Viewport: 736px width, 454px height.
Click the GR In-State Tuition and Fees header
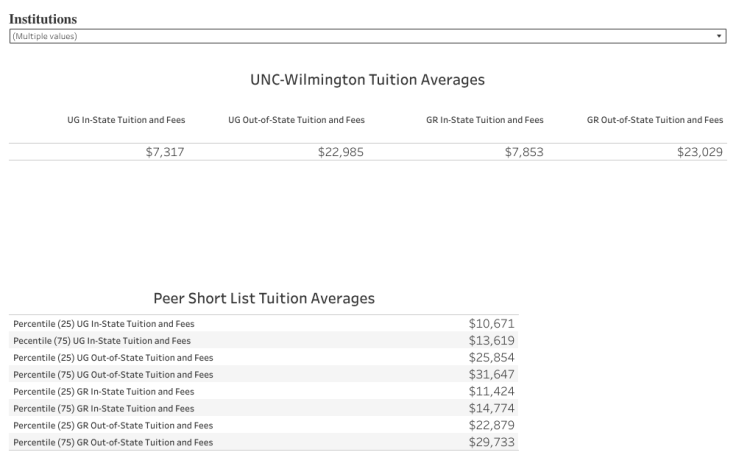coord(485,120)
